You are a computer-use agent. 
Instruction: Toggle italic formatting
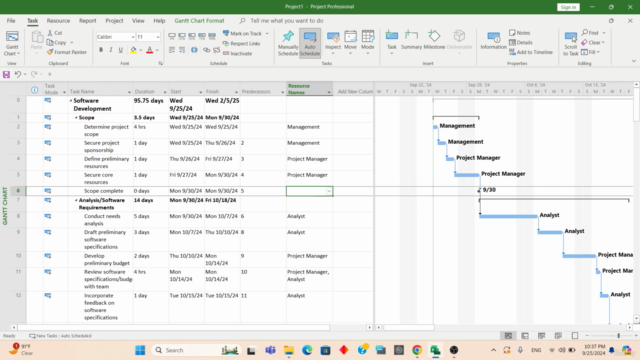pyautogui.click(x=111, y=50)
